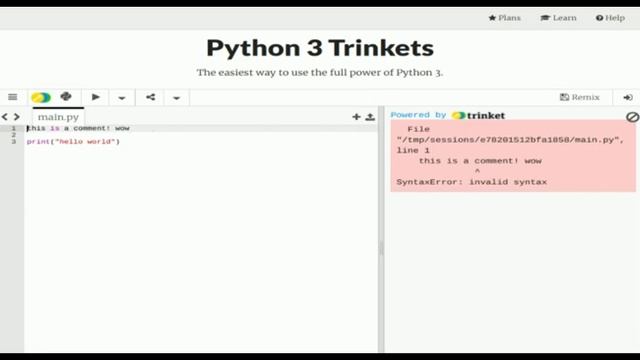Click the Trinket logo icon in toolbar
640x360 pixels.
point(41,98)
